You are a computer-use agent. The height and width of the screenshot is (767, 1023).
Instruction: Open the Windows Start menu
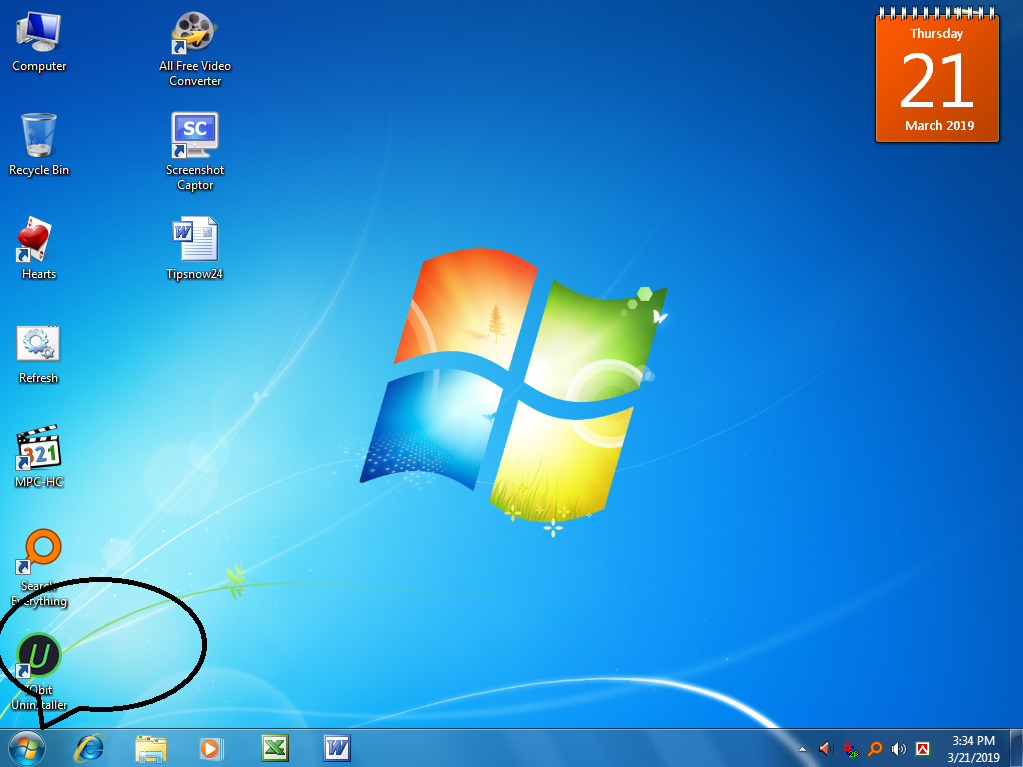26,748
